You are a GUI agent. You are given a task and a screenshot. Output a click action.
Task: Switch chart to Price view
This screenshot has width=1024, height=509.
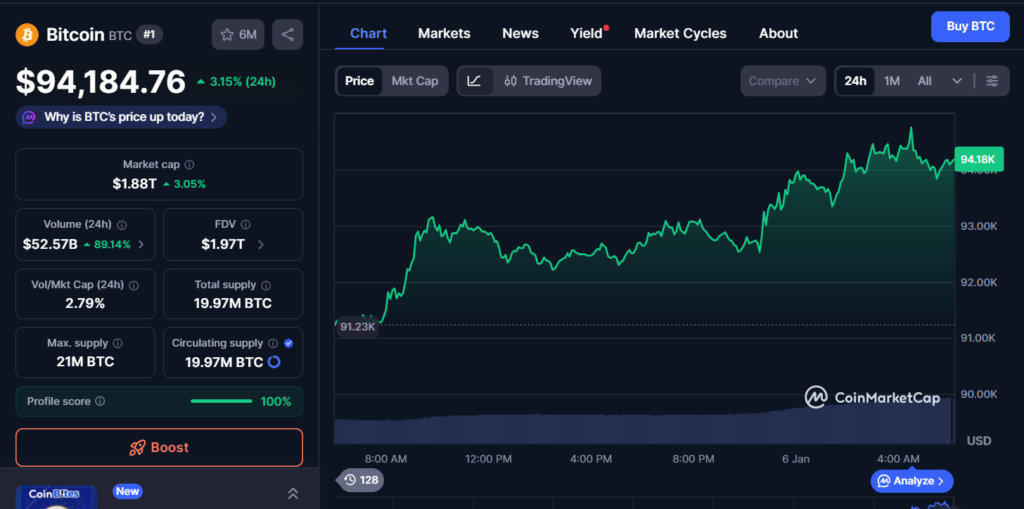tap(359, 81)
